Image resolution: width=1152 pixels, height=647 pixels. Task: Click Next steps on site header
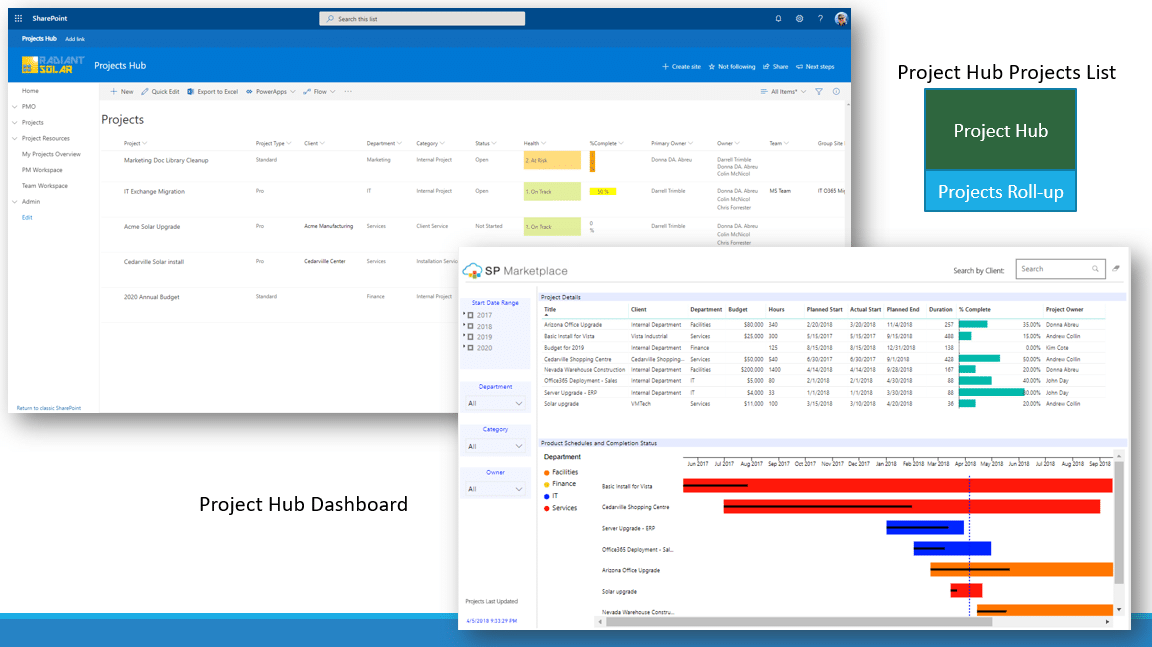(816, 67)
